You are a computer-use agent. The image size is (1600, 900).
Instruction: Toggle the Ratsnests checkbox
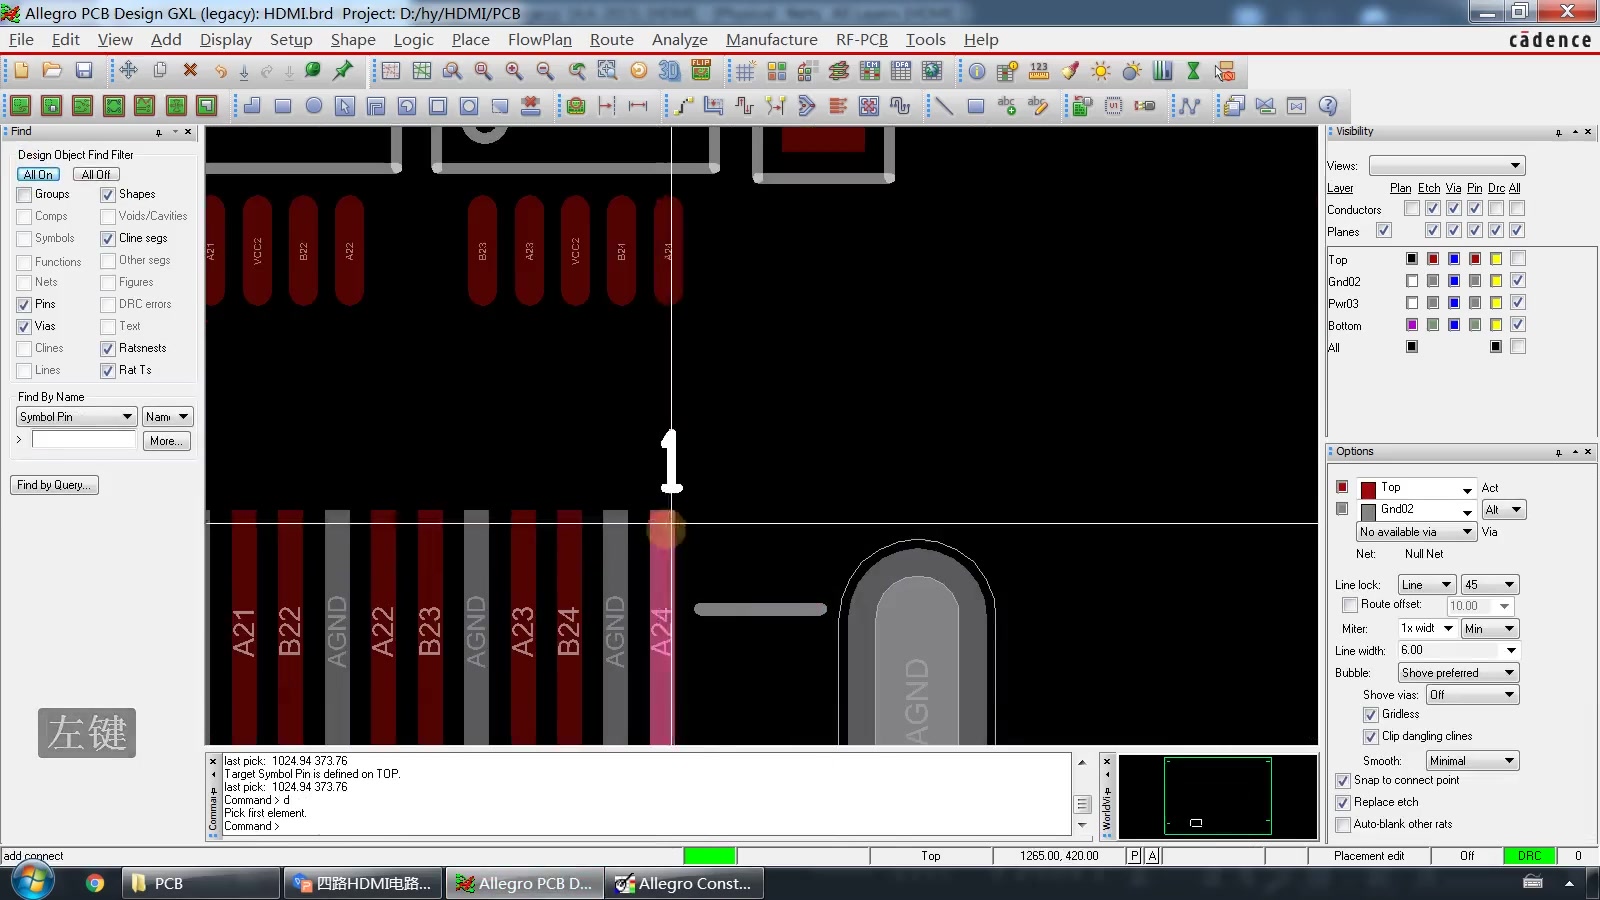pyautogui.click(x=108, y=349)
